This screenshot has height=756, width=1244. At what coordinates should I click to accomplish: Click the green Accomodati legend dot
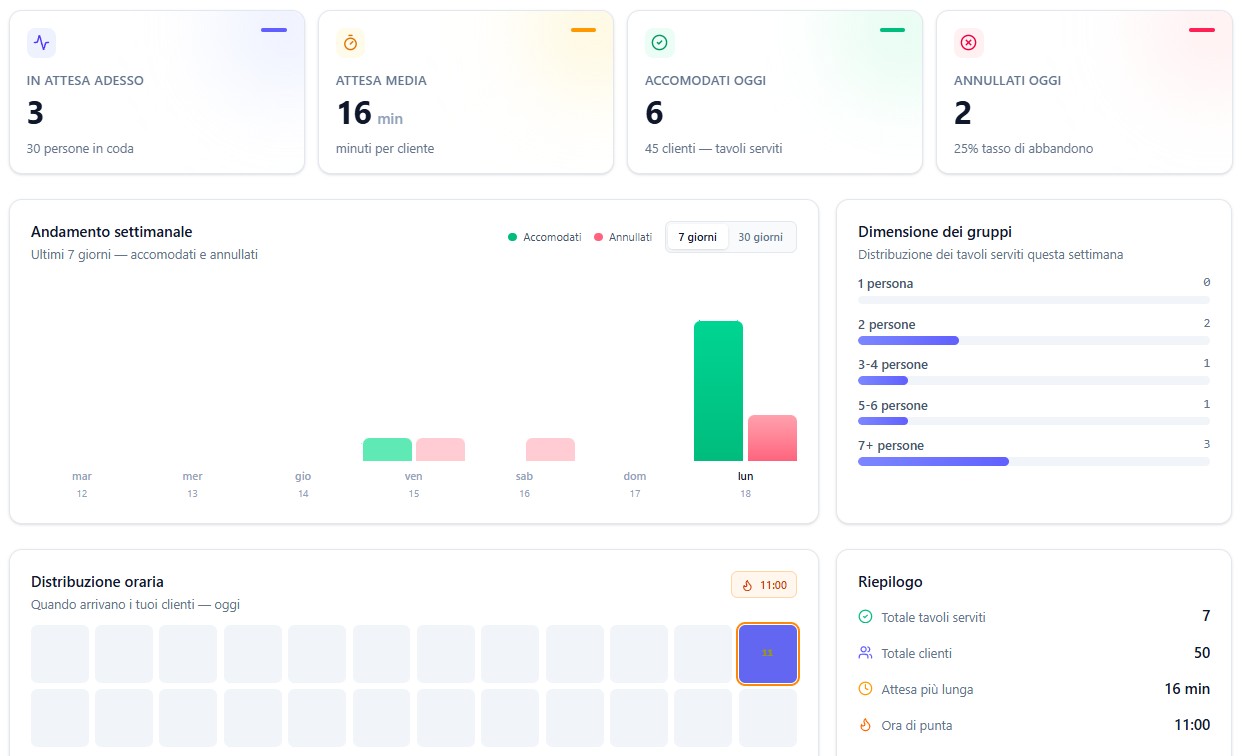[x=513, y=237]
